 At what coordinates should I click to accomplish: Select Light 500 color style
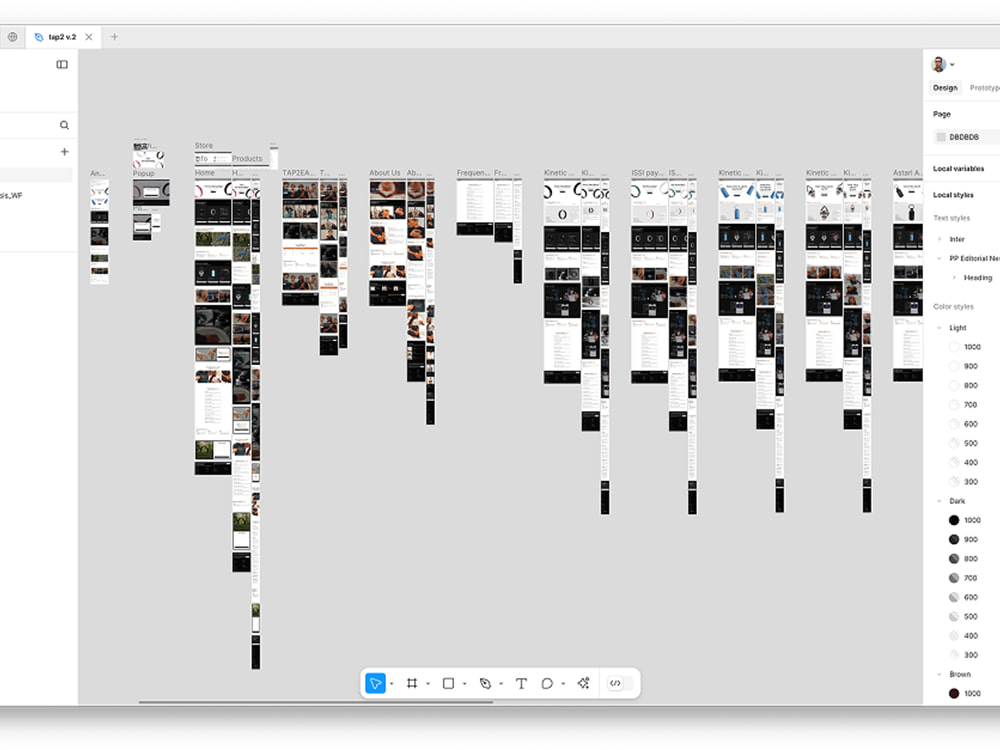click(x=963, y=443)
